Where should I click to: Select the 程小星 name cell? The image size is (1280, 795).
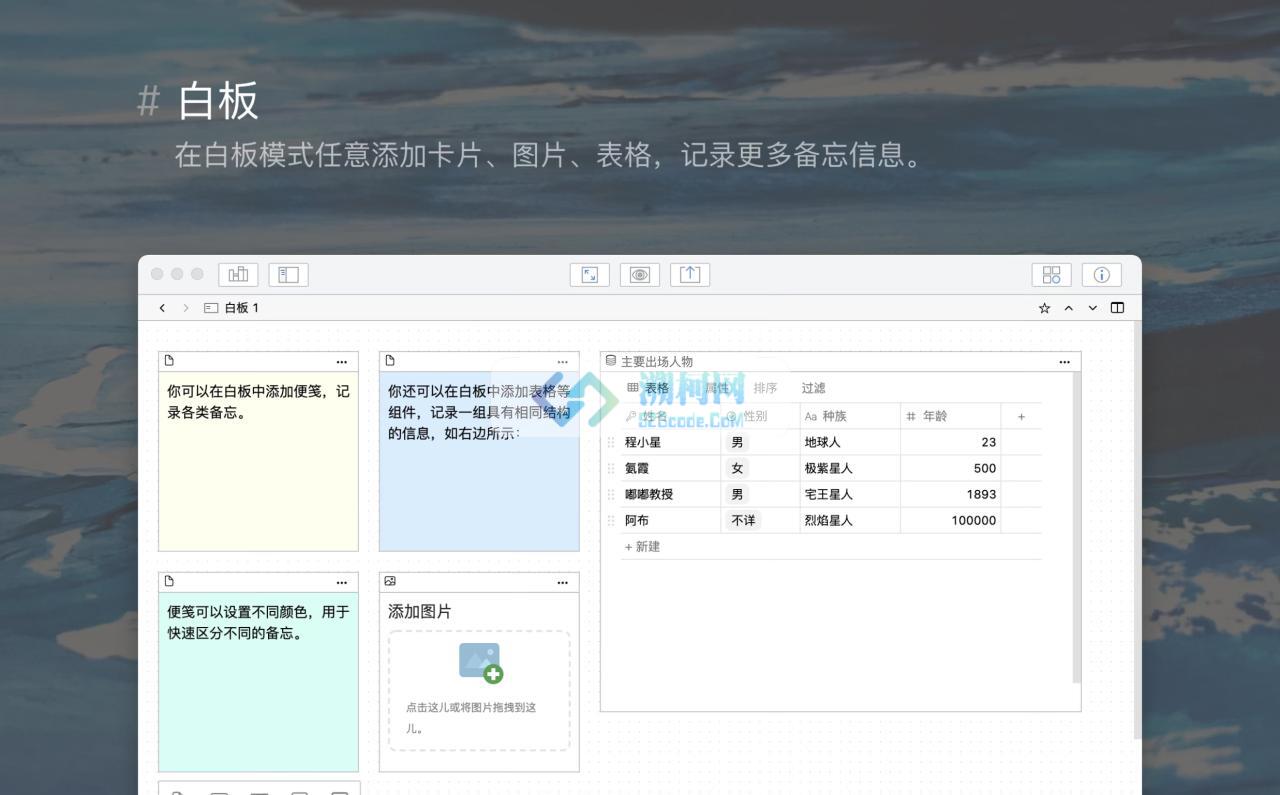671,442
